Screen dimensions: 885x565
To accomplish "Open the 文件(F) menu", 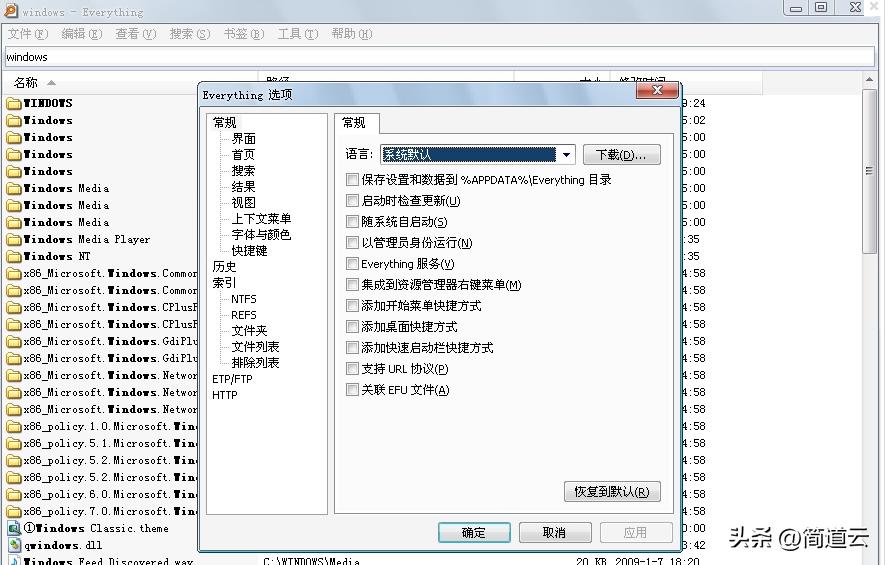I will [x=28, y=34].
